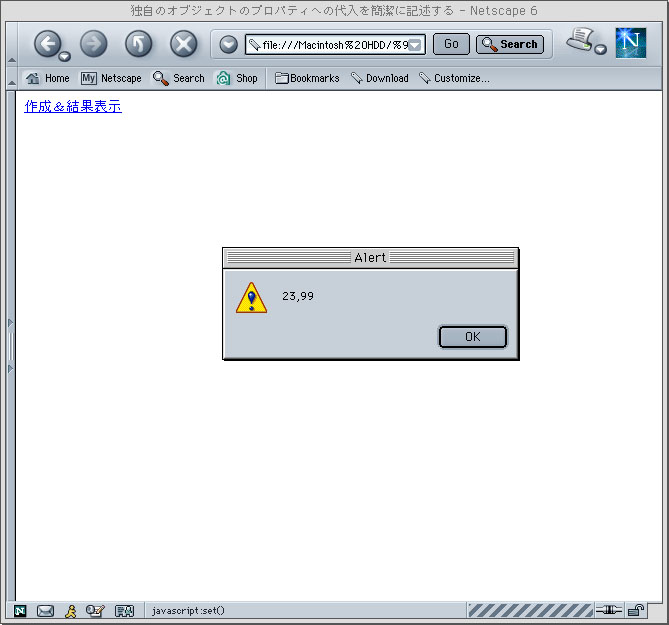
Task: Click the Alert dialog title bar
Action: tap(370, 258)
